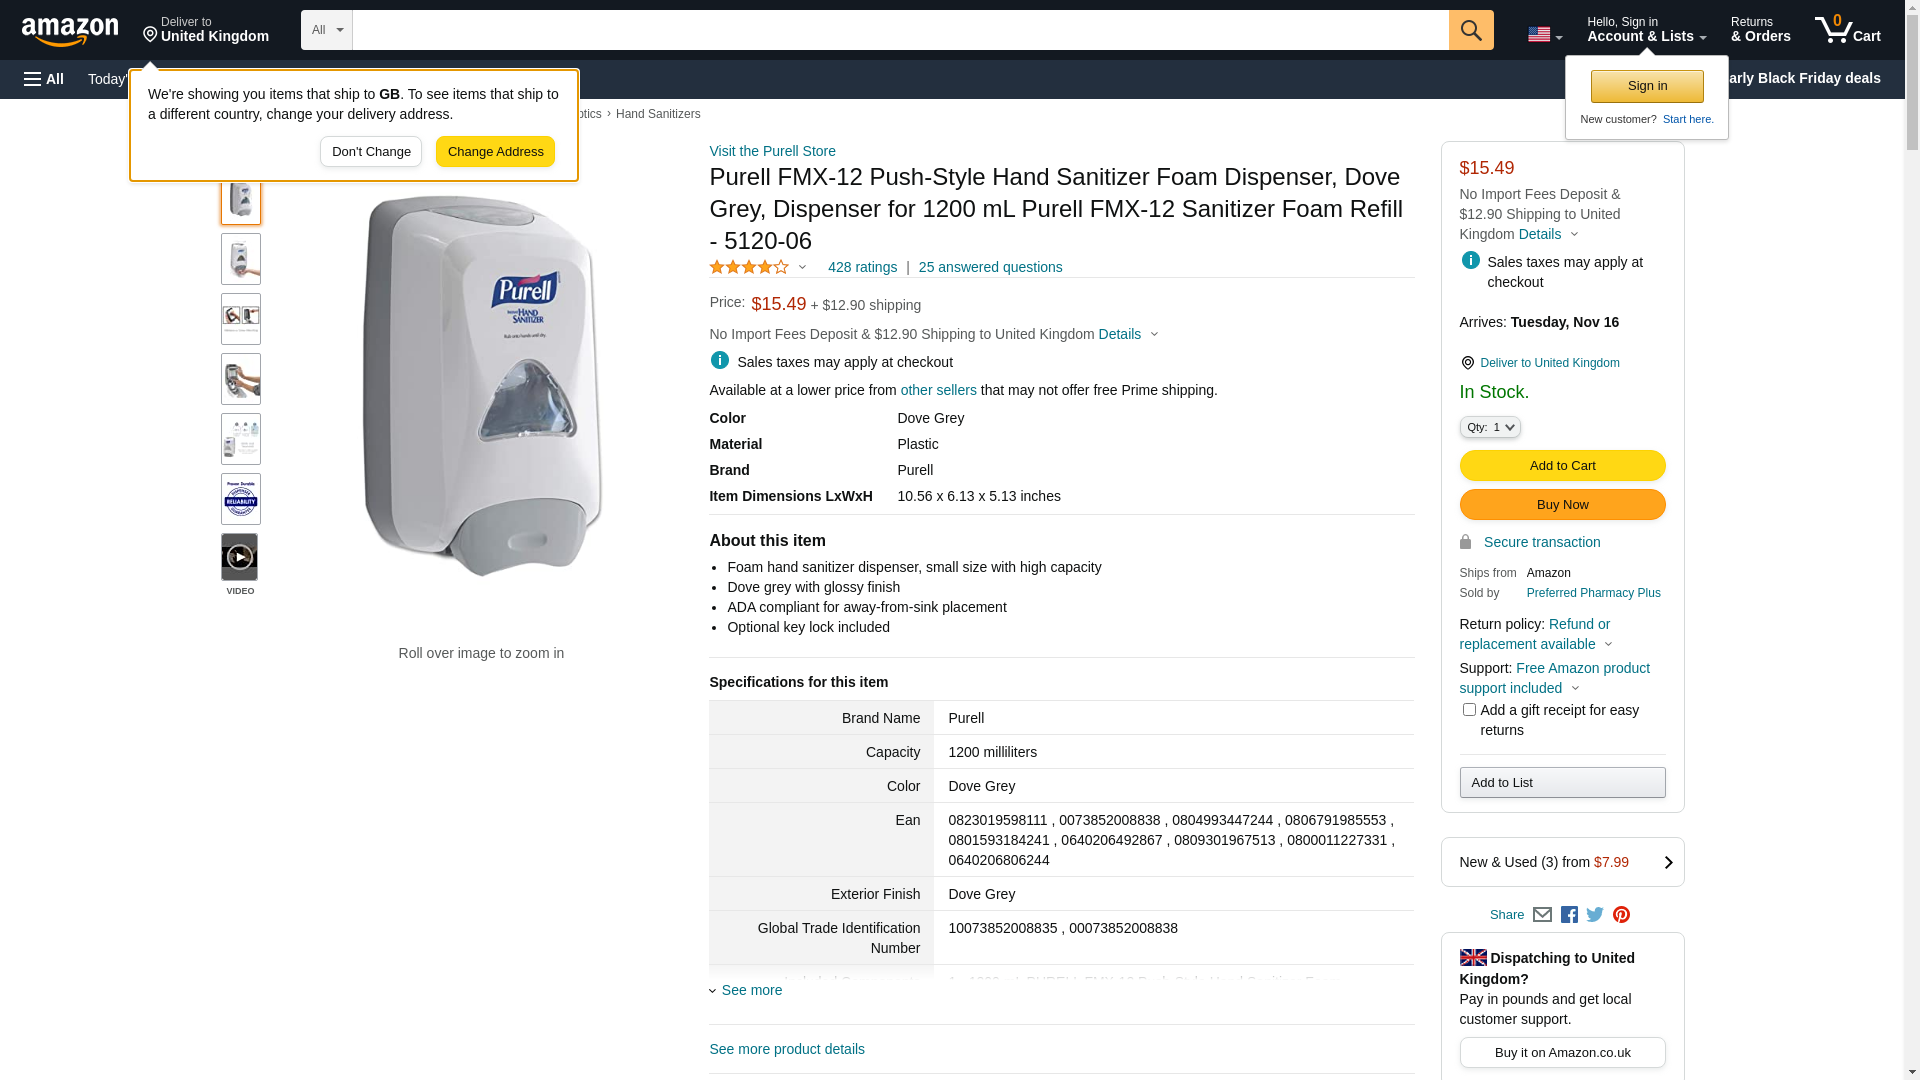Open the All hamburger menu
Image resolution: width=1920 pixels, height=1080 pixels.
[x=44, y=79]
